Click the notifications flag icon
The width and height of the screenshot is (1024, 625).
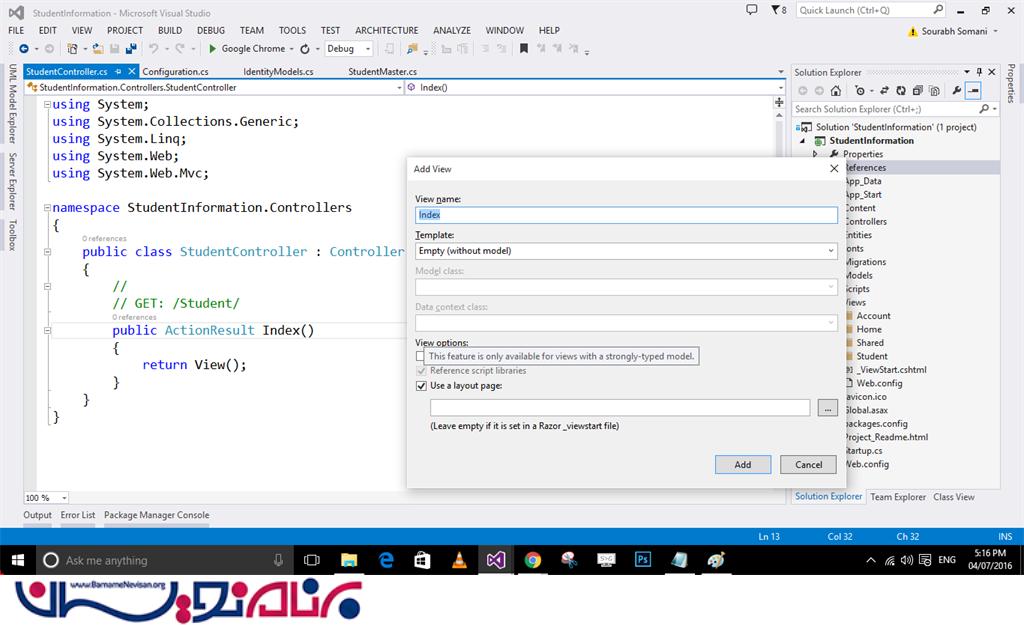click(774, 10)
